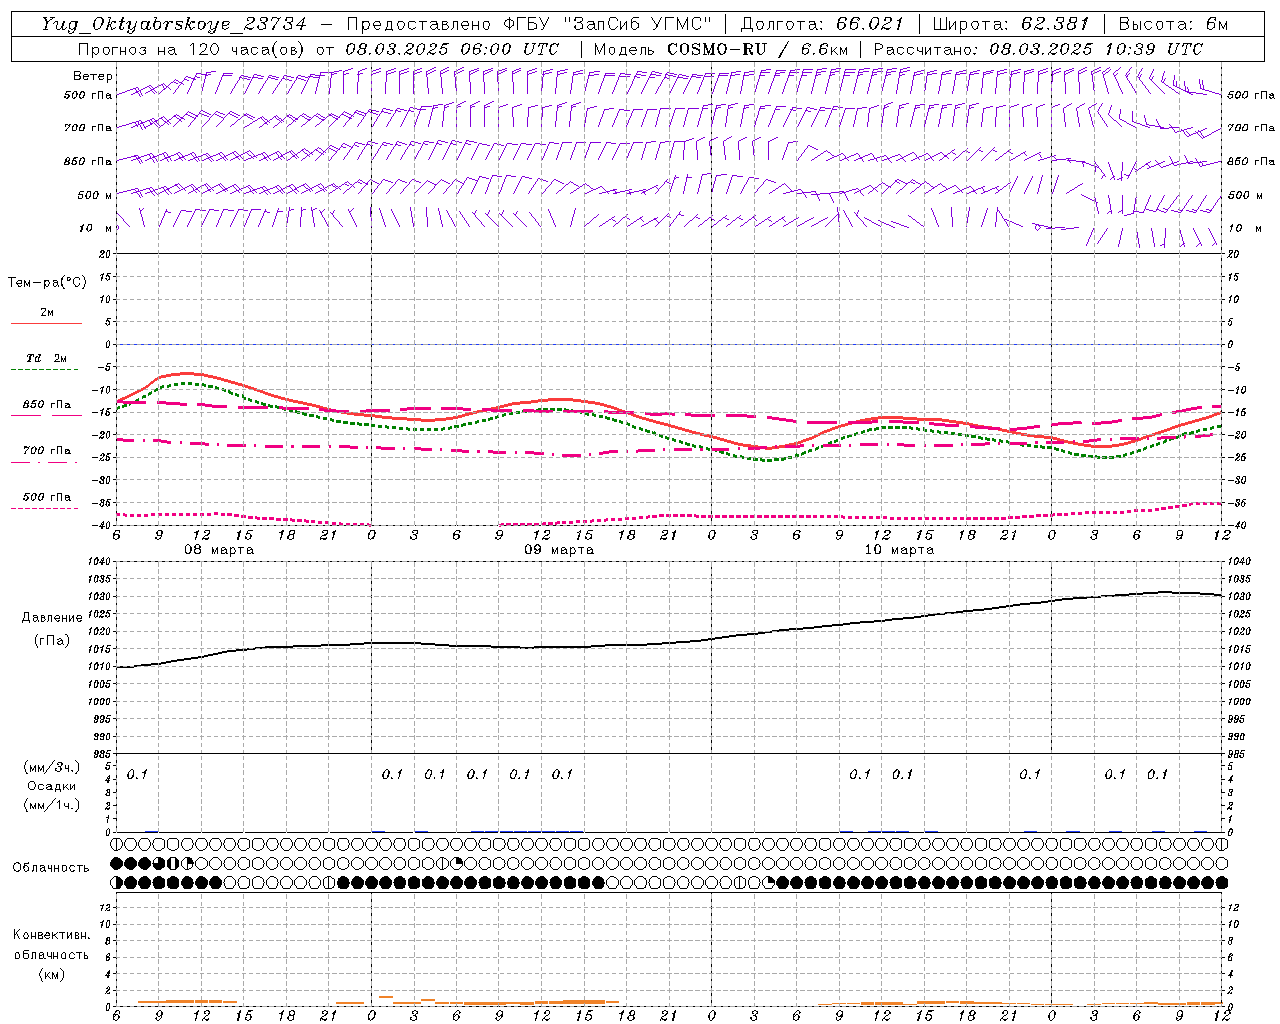
Task: Select the "(мм/3ч.)" precipitation unit label
Action: (51, 767)
